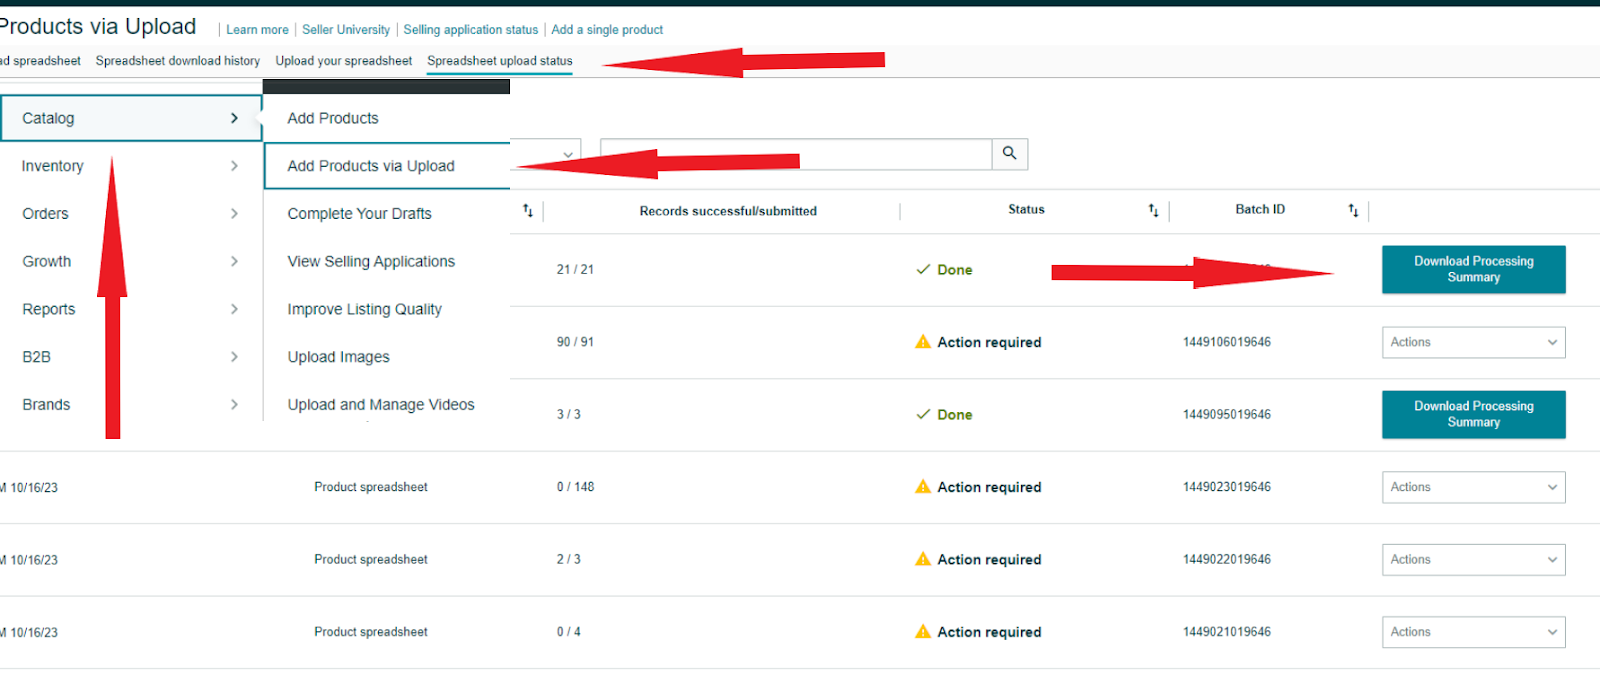Click the Status column header text

click(1026, 210)
